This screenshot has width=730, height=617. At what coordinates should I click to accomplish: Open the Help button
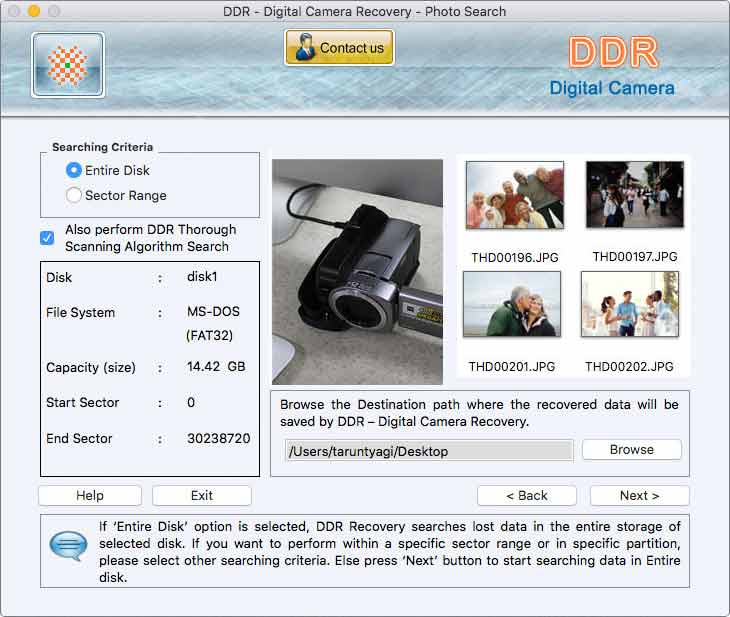[x=90, y=495]
